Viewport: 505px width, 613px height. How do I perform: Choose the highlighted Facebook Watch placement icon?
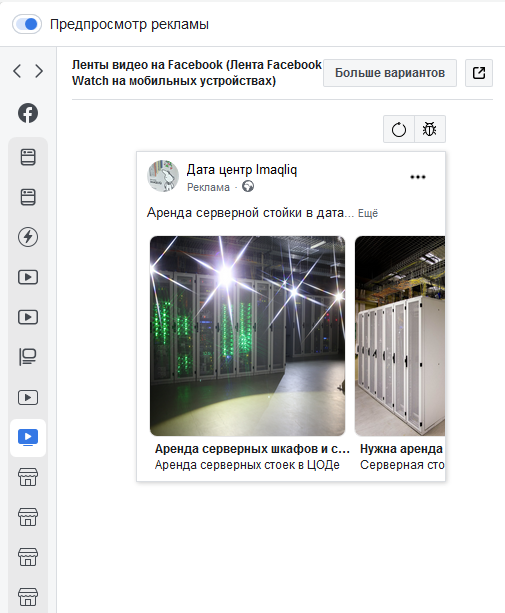[28, 437]
